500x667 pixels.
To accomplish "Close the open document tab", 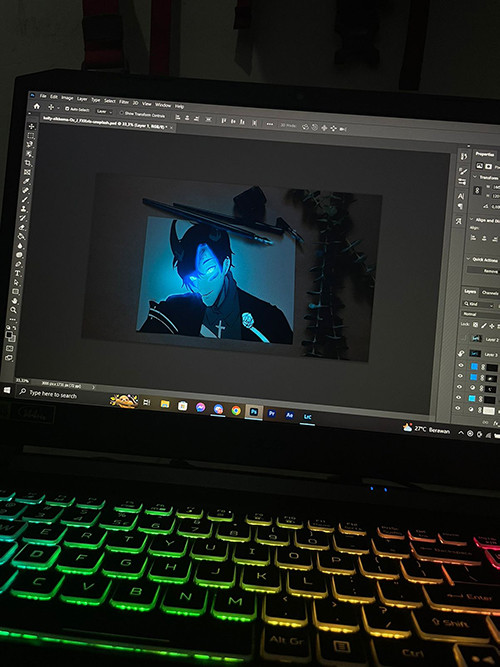I will [x=171, y=127].
